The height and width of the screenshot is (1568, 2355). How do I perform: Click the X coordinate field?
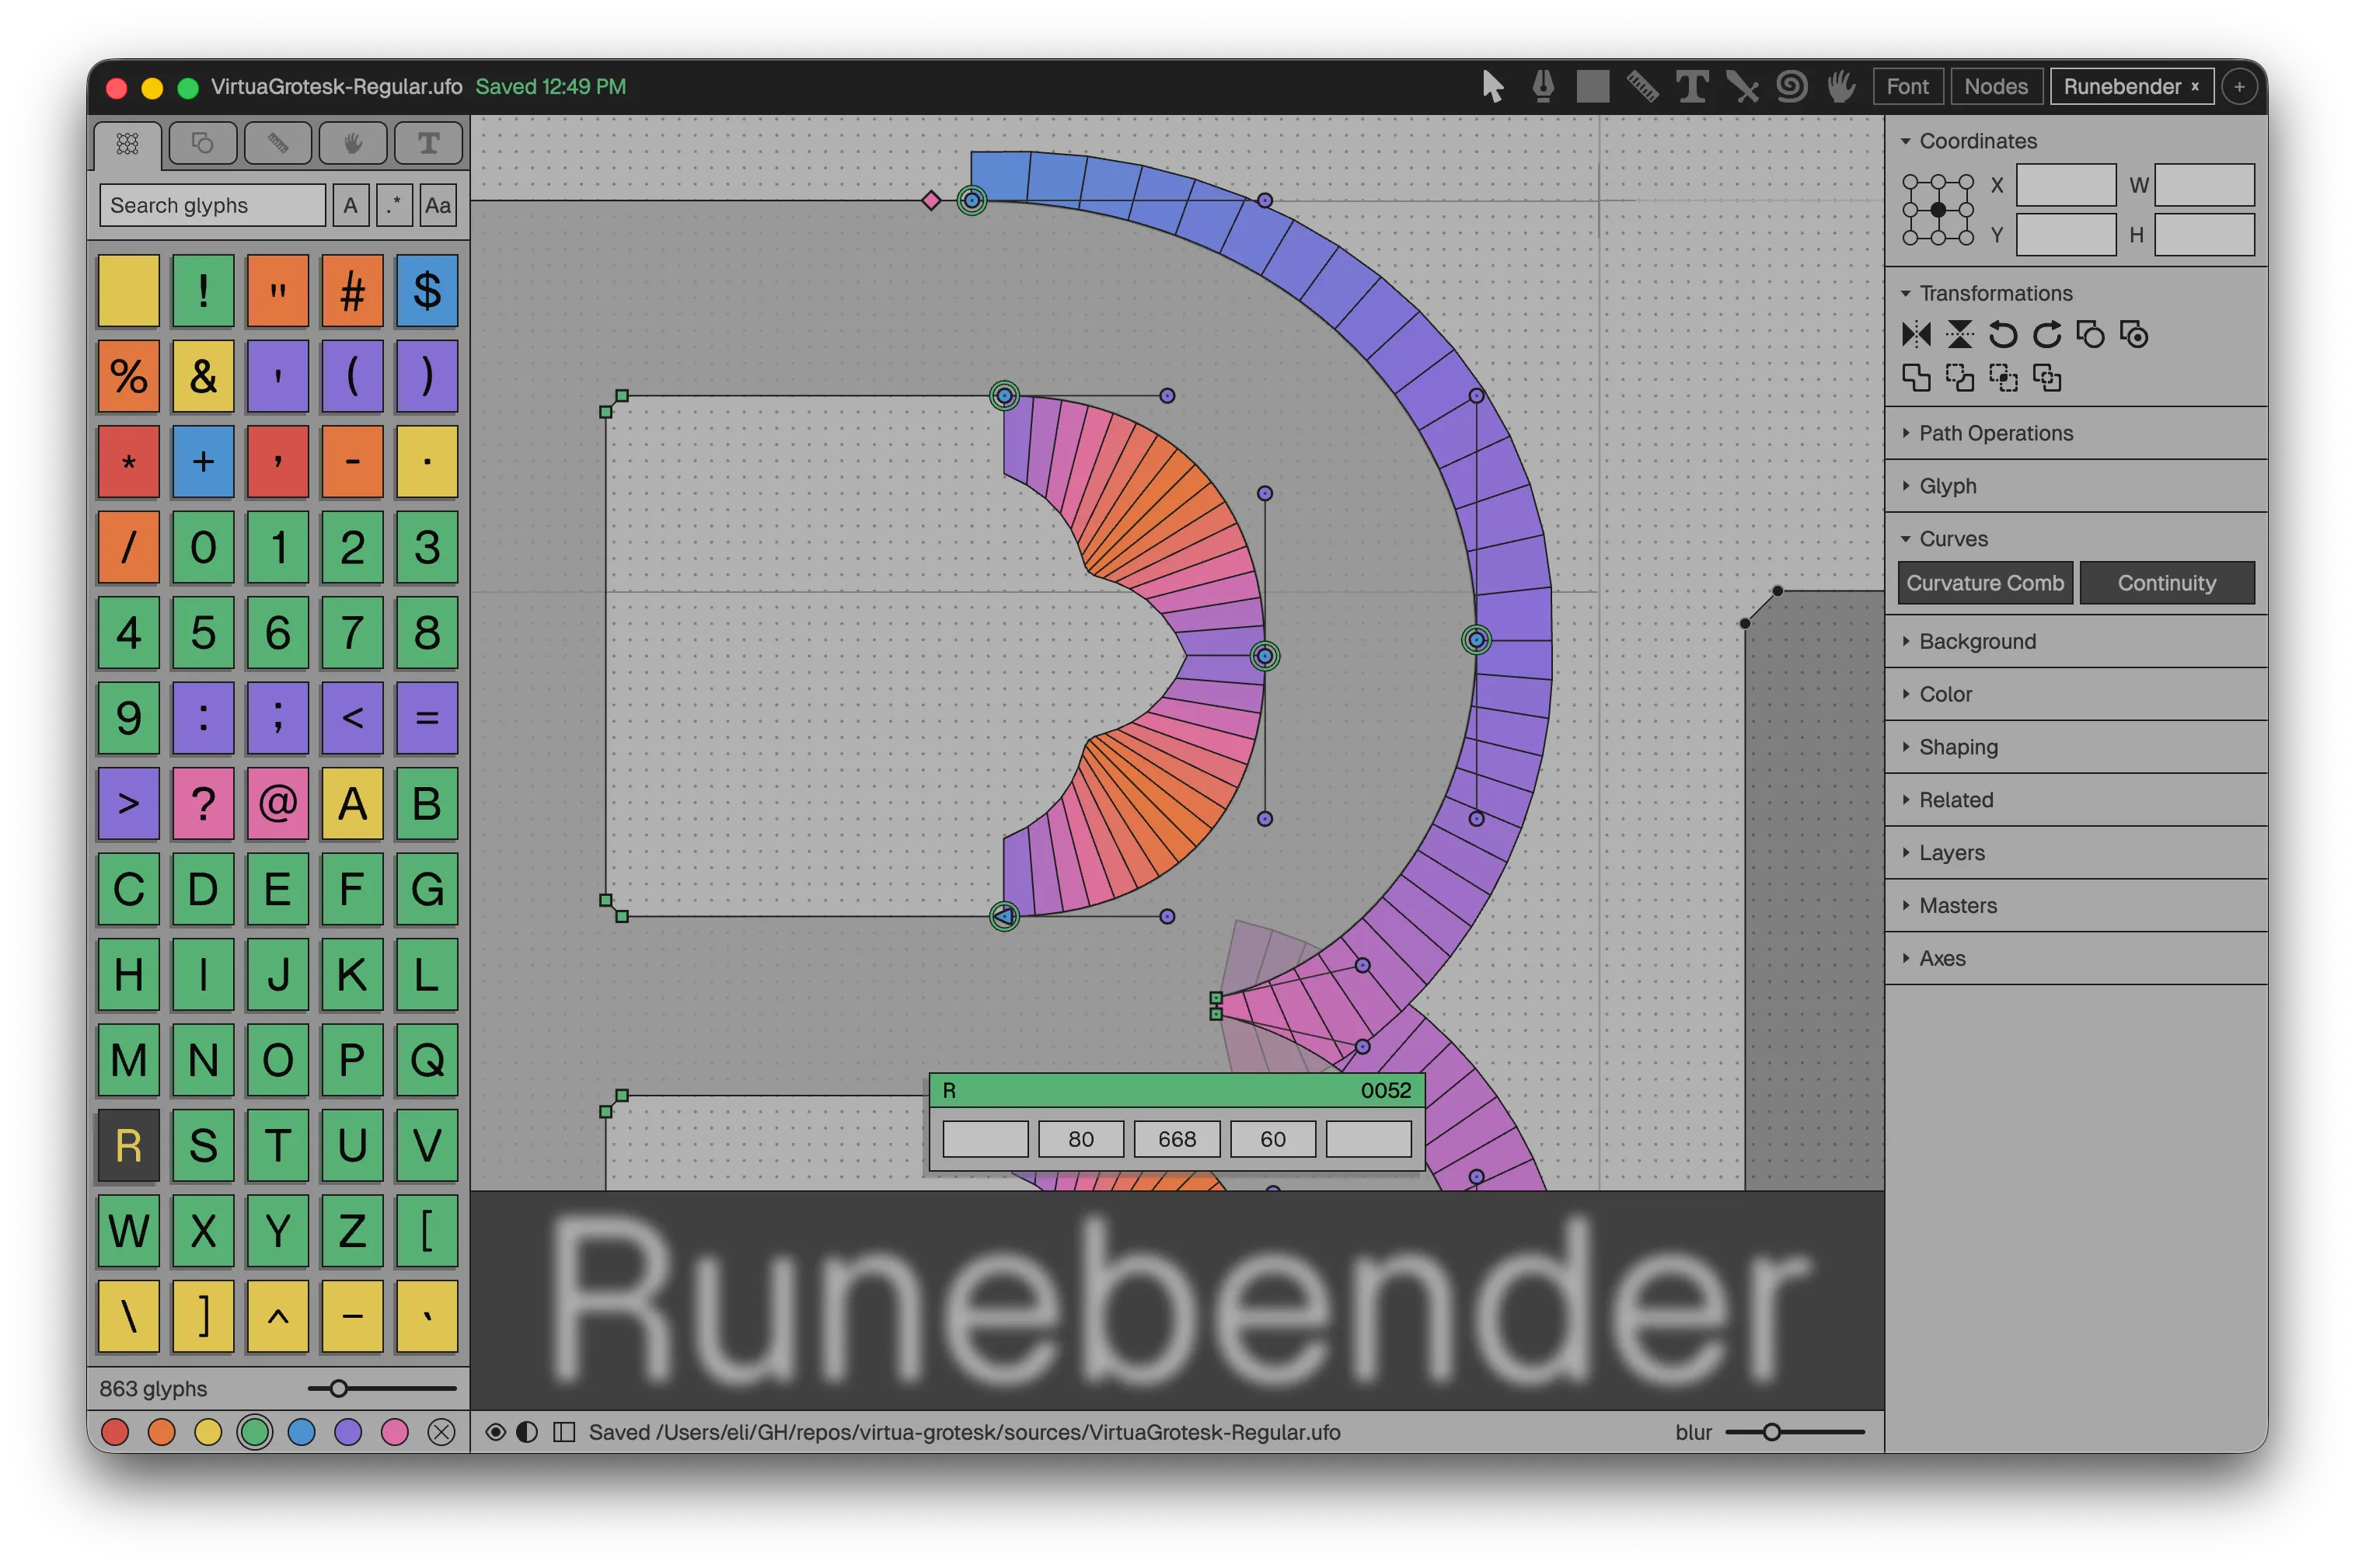[x=2065, y=185]
